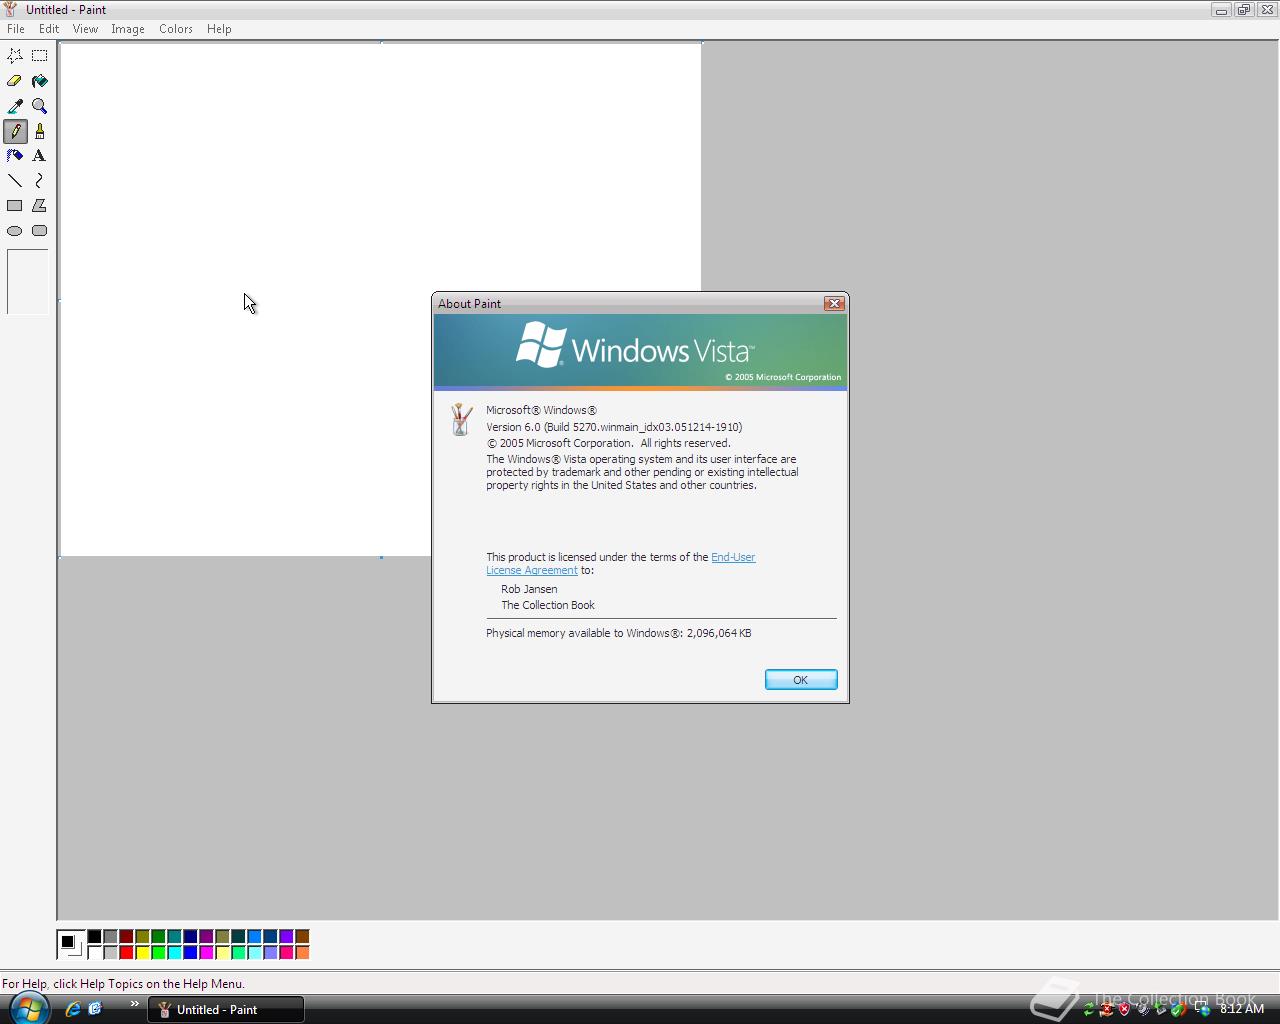Click the foreground/background color indicator box
The image size is (1280, 1024).
click(x=70, y=945)
